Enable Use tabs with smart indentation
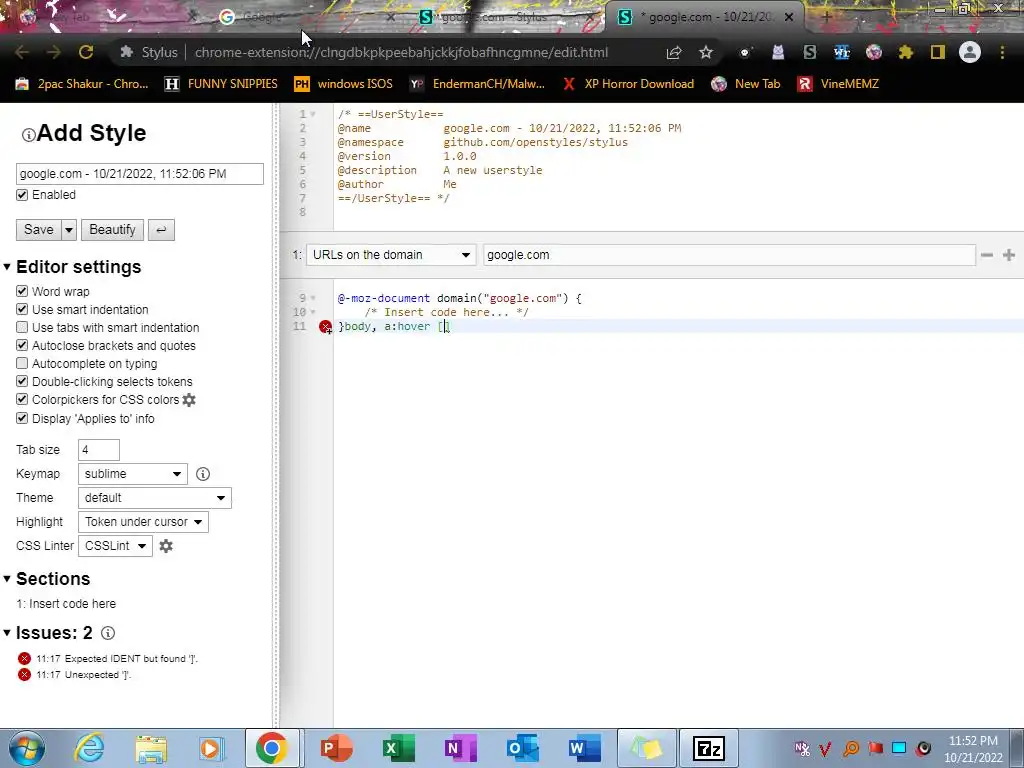 (22, 327)
